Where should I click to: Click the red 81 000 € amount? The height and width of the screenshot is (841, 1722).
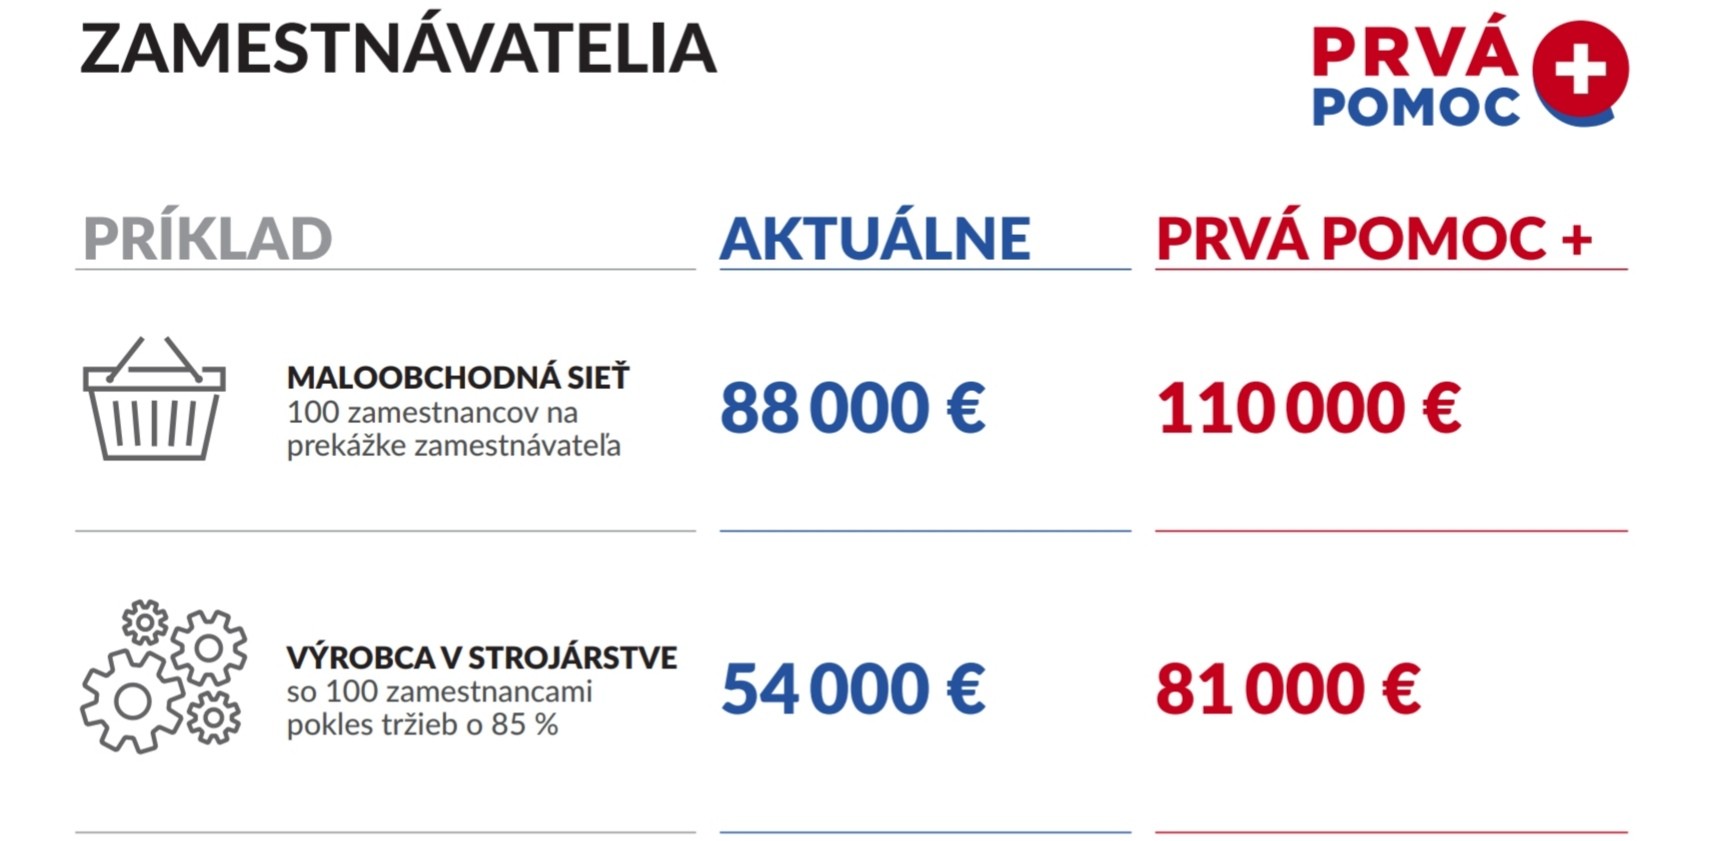1287,689
